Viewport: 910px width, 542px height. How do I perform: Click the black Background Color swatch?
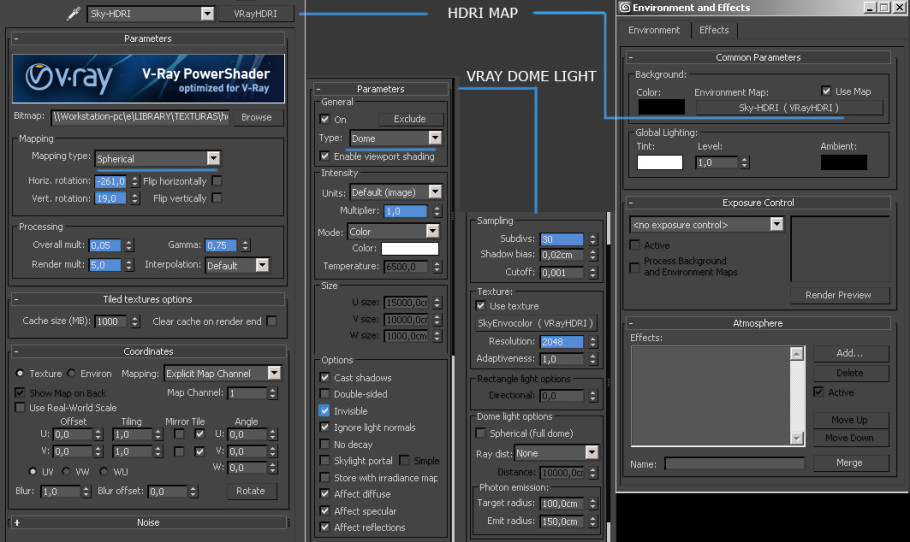click(662, 107)
